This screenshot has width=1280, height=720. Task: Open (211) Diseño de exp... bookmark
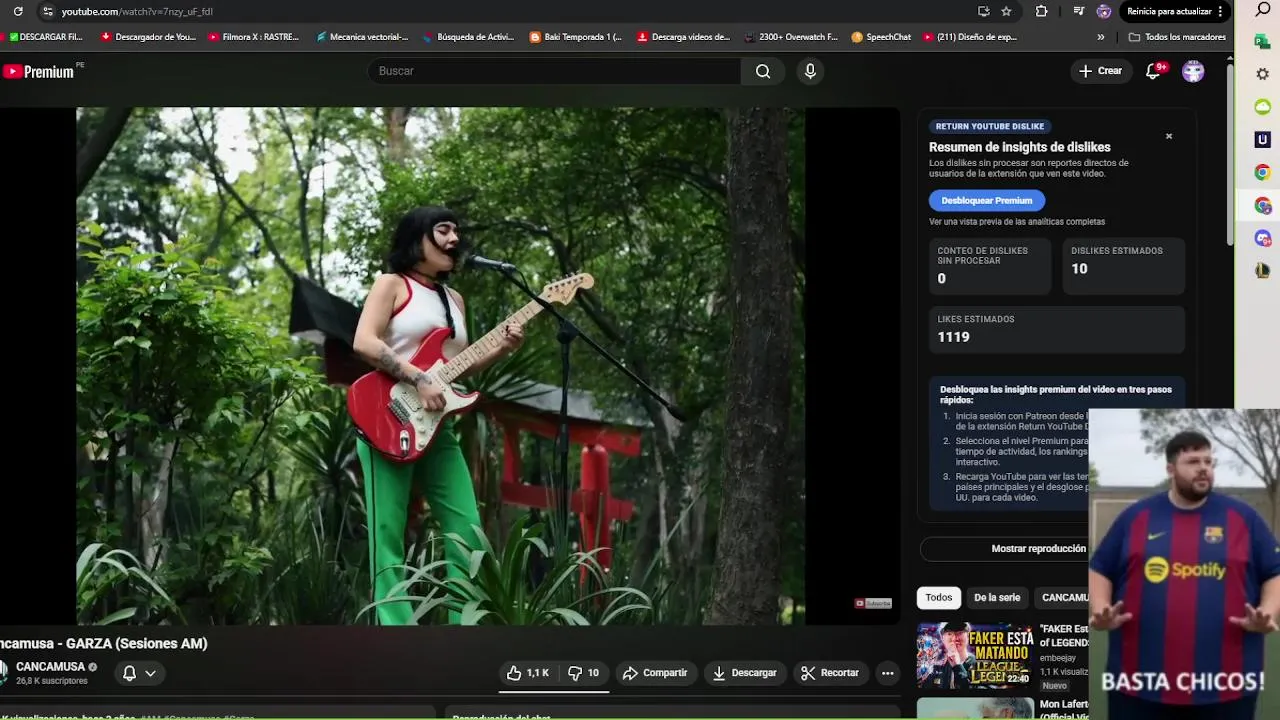coord(969,37)
